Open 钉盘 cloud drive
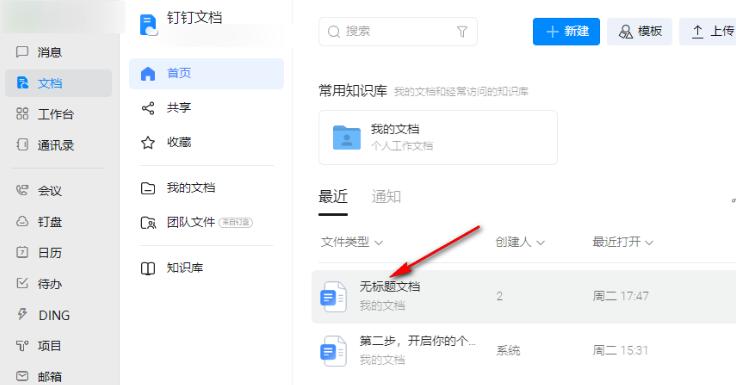 tap(39, 222)
